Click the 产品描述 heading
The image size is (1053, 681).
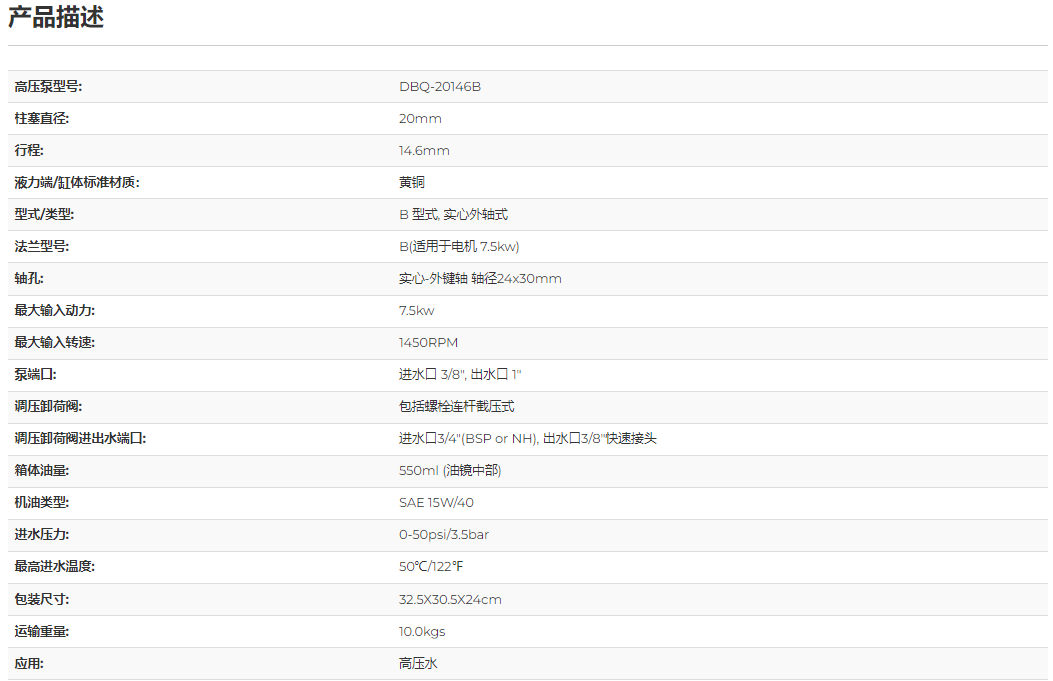tap(56, 18)
